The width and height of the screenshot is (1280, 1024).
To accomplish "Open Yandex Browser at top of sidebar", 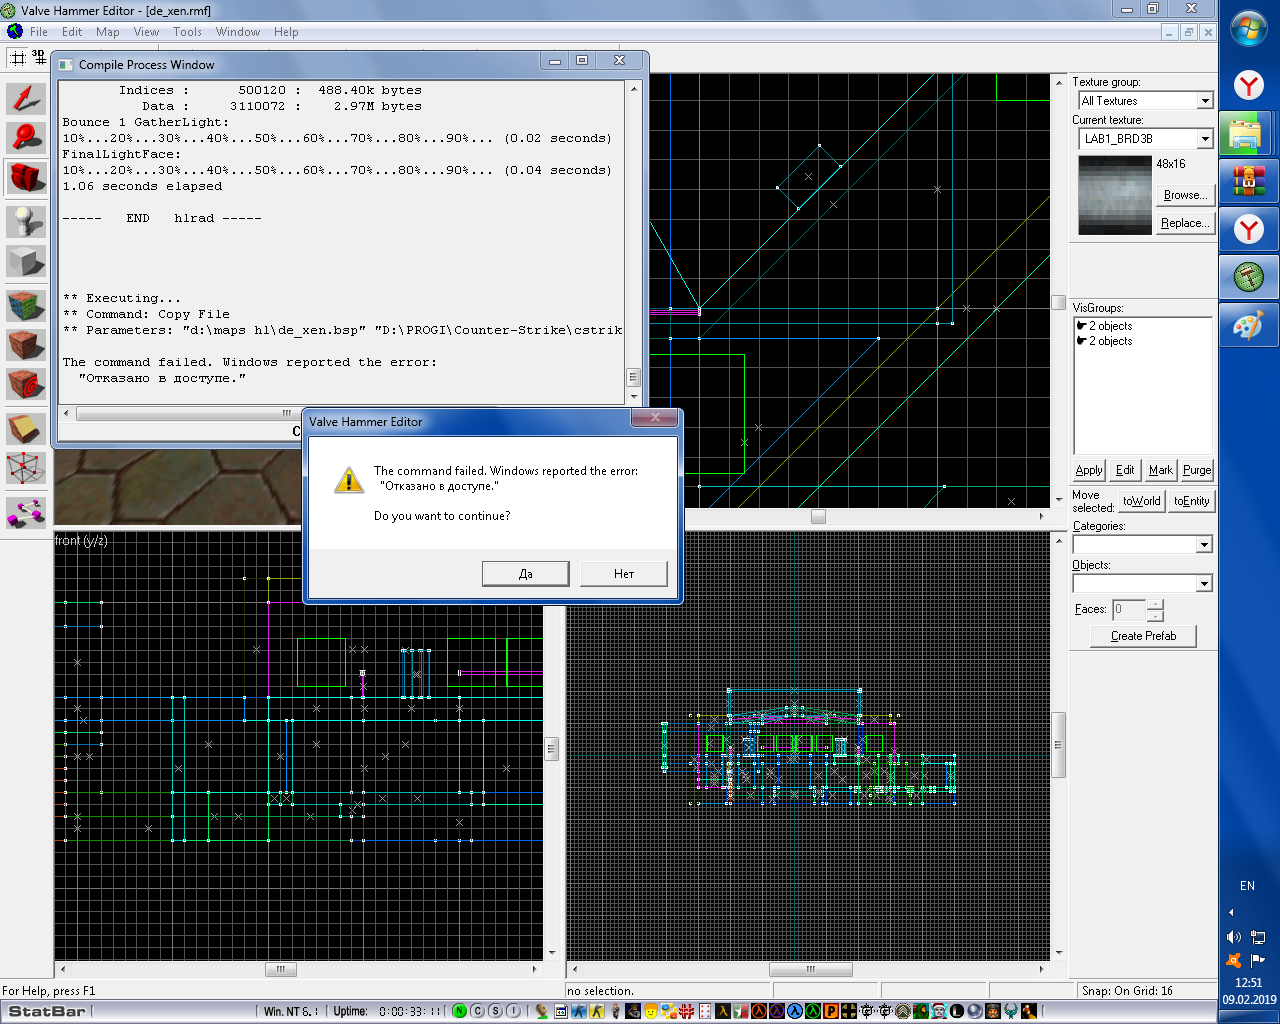I will pyautogui.click(x=1248, y=85).
